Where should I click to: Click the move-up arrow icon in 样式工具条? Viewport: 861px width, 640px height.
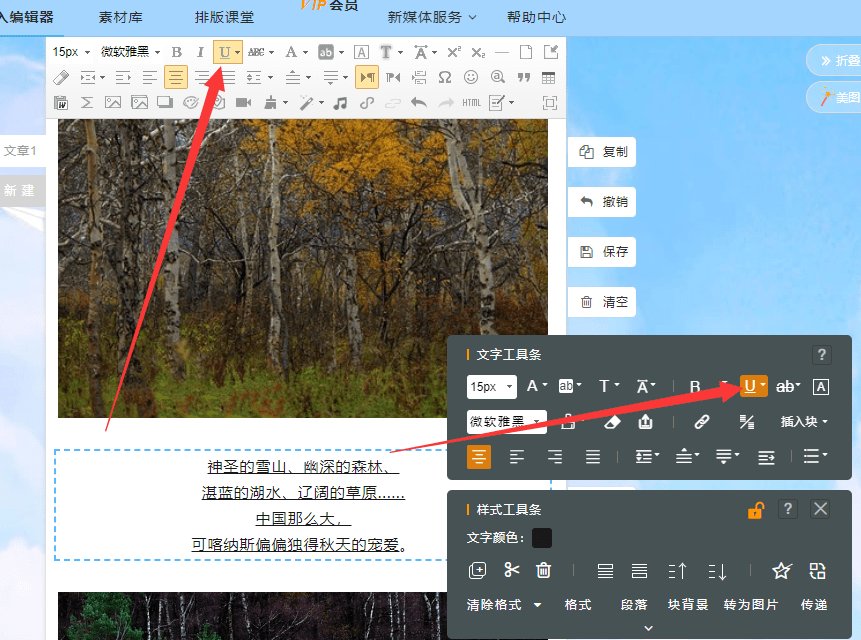pyautogui.click(x=677, y=571)
